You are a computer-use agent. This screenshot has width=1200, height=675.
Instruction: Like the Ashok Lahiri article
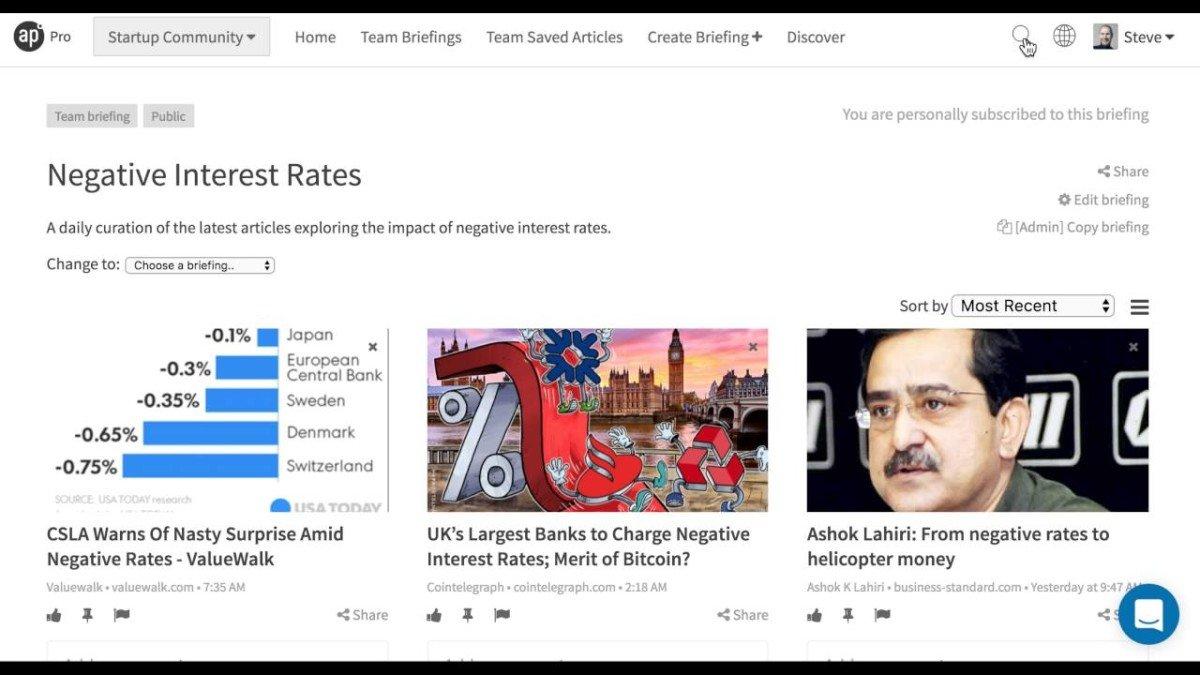click(x=814, y=615)
